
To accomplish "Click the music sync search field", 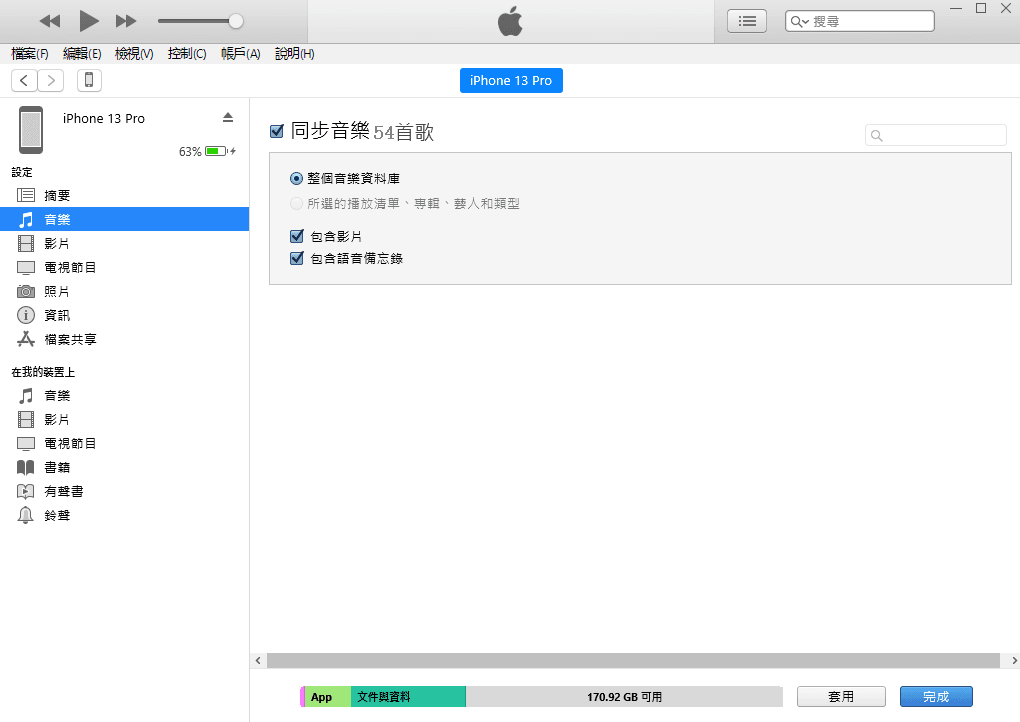I will (x=935, y=135).
